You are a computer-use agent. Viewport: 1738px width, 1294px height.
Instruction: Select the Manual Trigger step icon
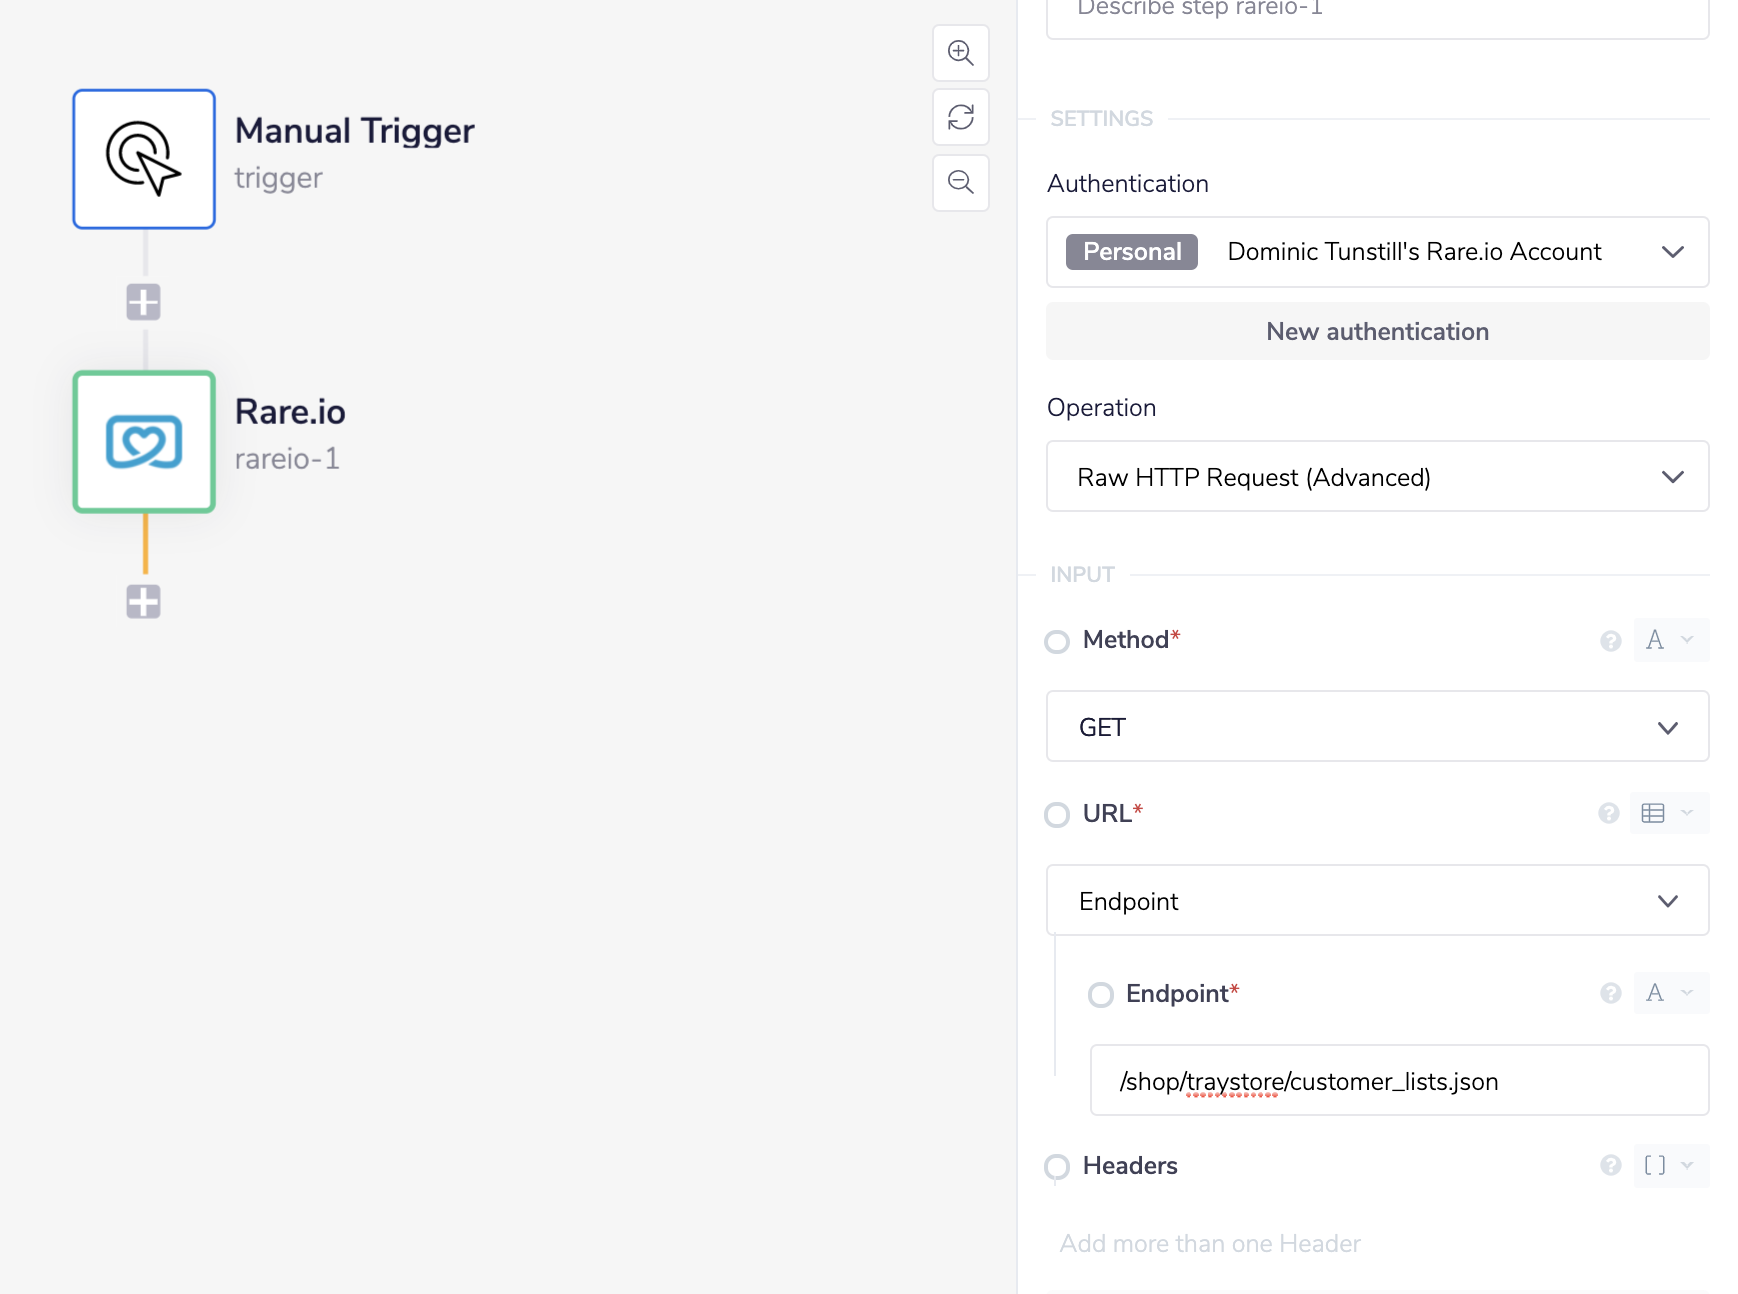tap(144, 159)
